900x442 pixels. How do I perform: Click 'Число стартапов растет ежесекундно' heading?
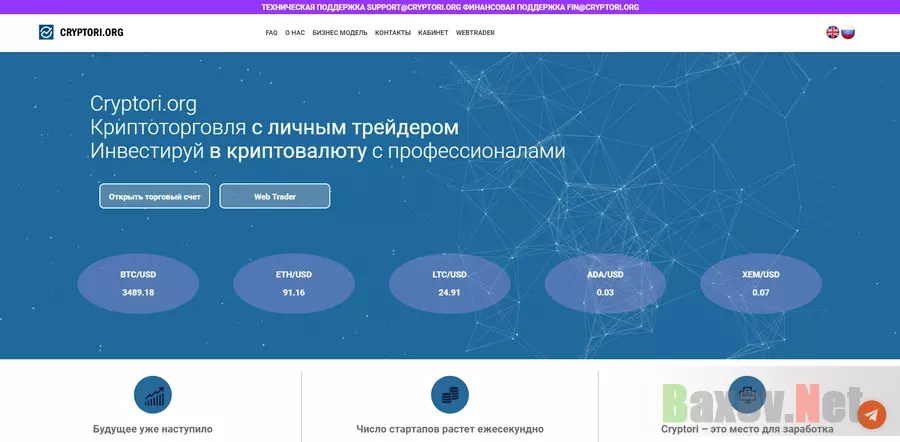(x=450, y=429)
